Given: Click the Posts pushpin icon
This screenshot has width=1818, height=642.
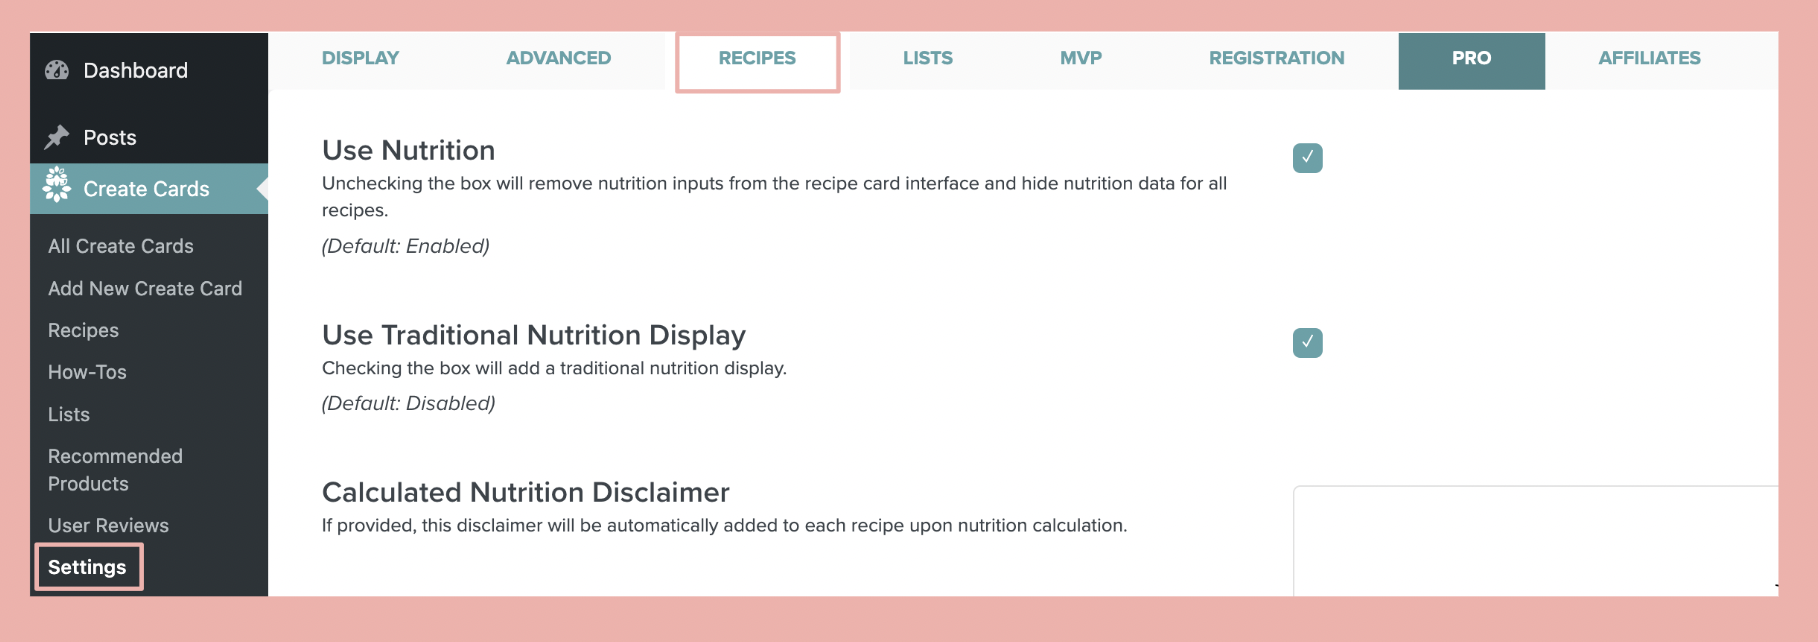Looking at the screenshot, I should point(57,137).
